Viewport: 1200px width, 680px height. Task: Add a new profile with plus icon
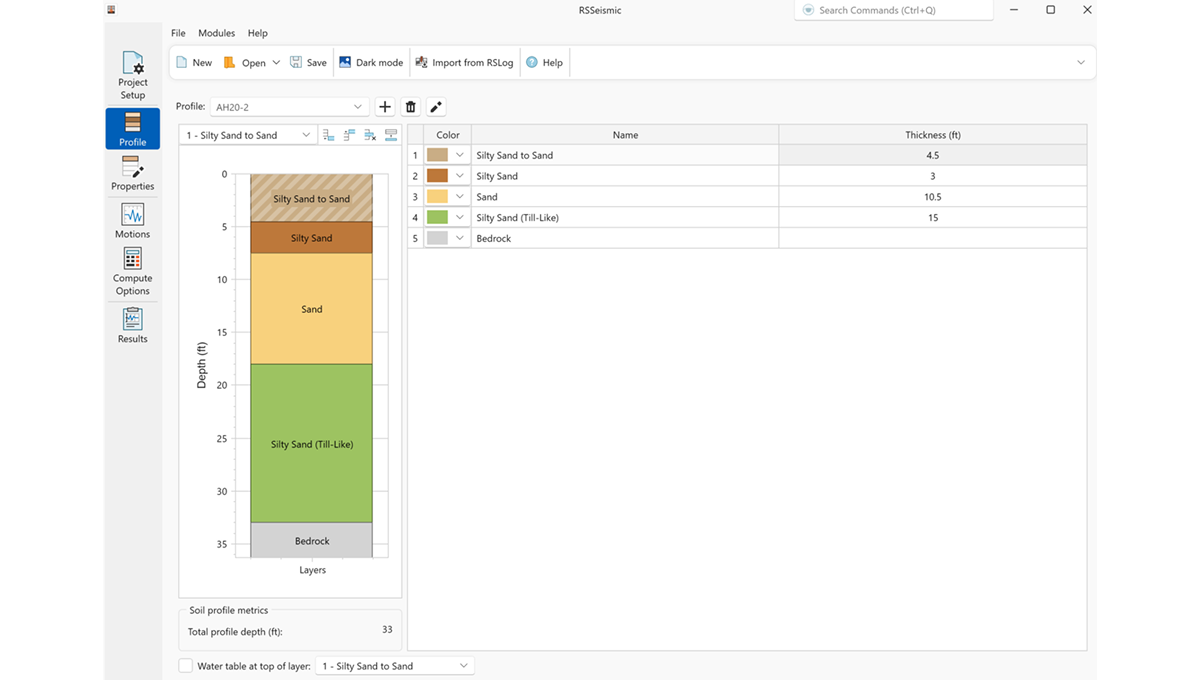click(385, 107)
